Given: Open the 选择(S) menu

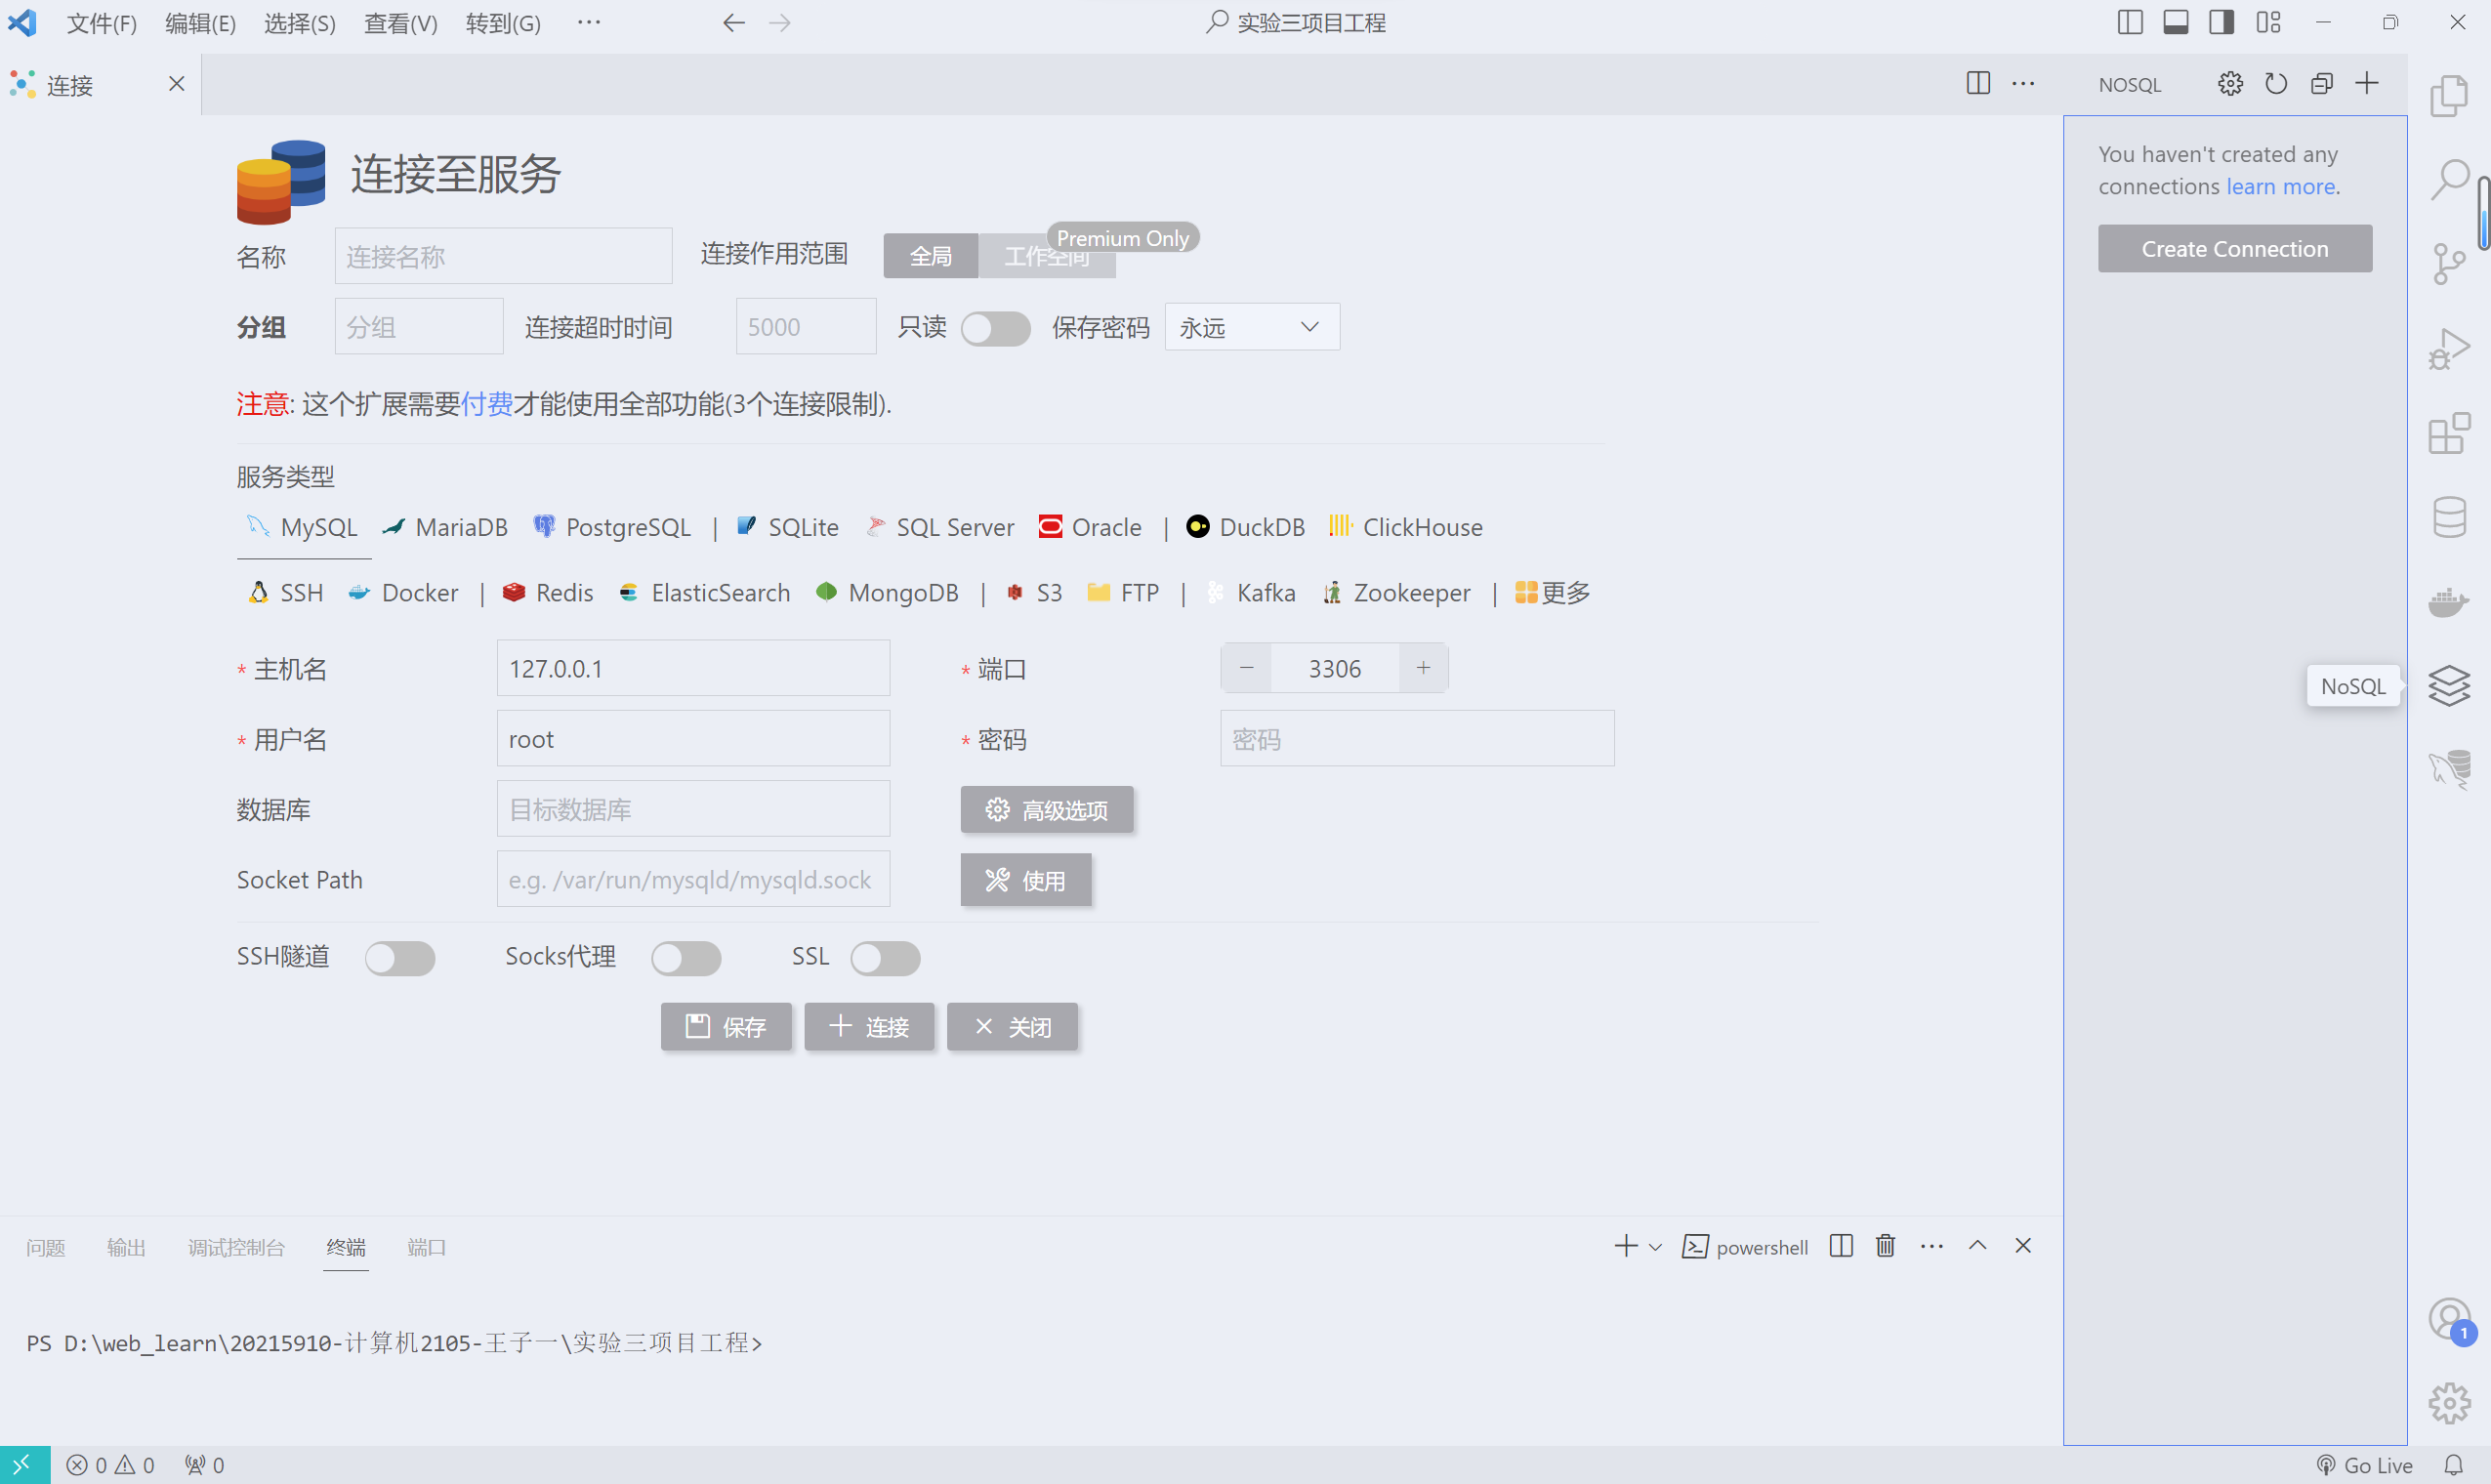Looking at the screenshot, I should click(x=300, y=23).
